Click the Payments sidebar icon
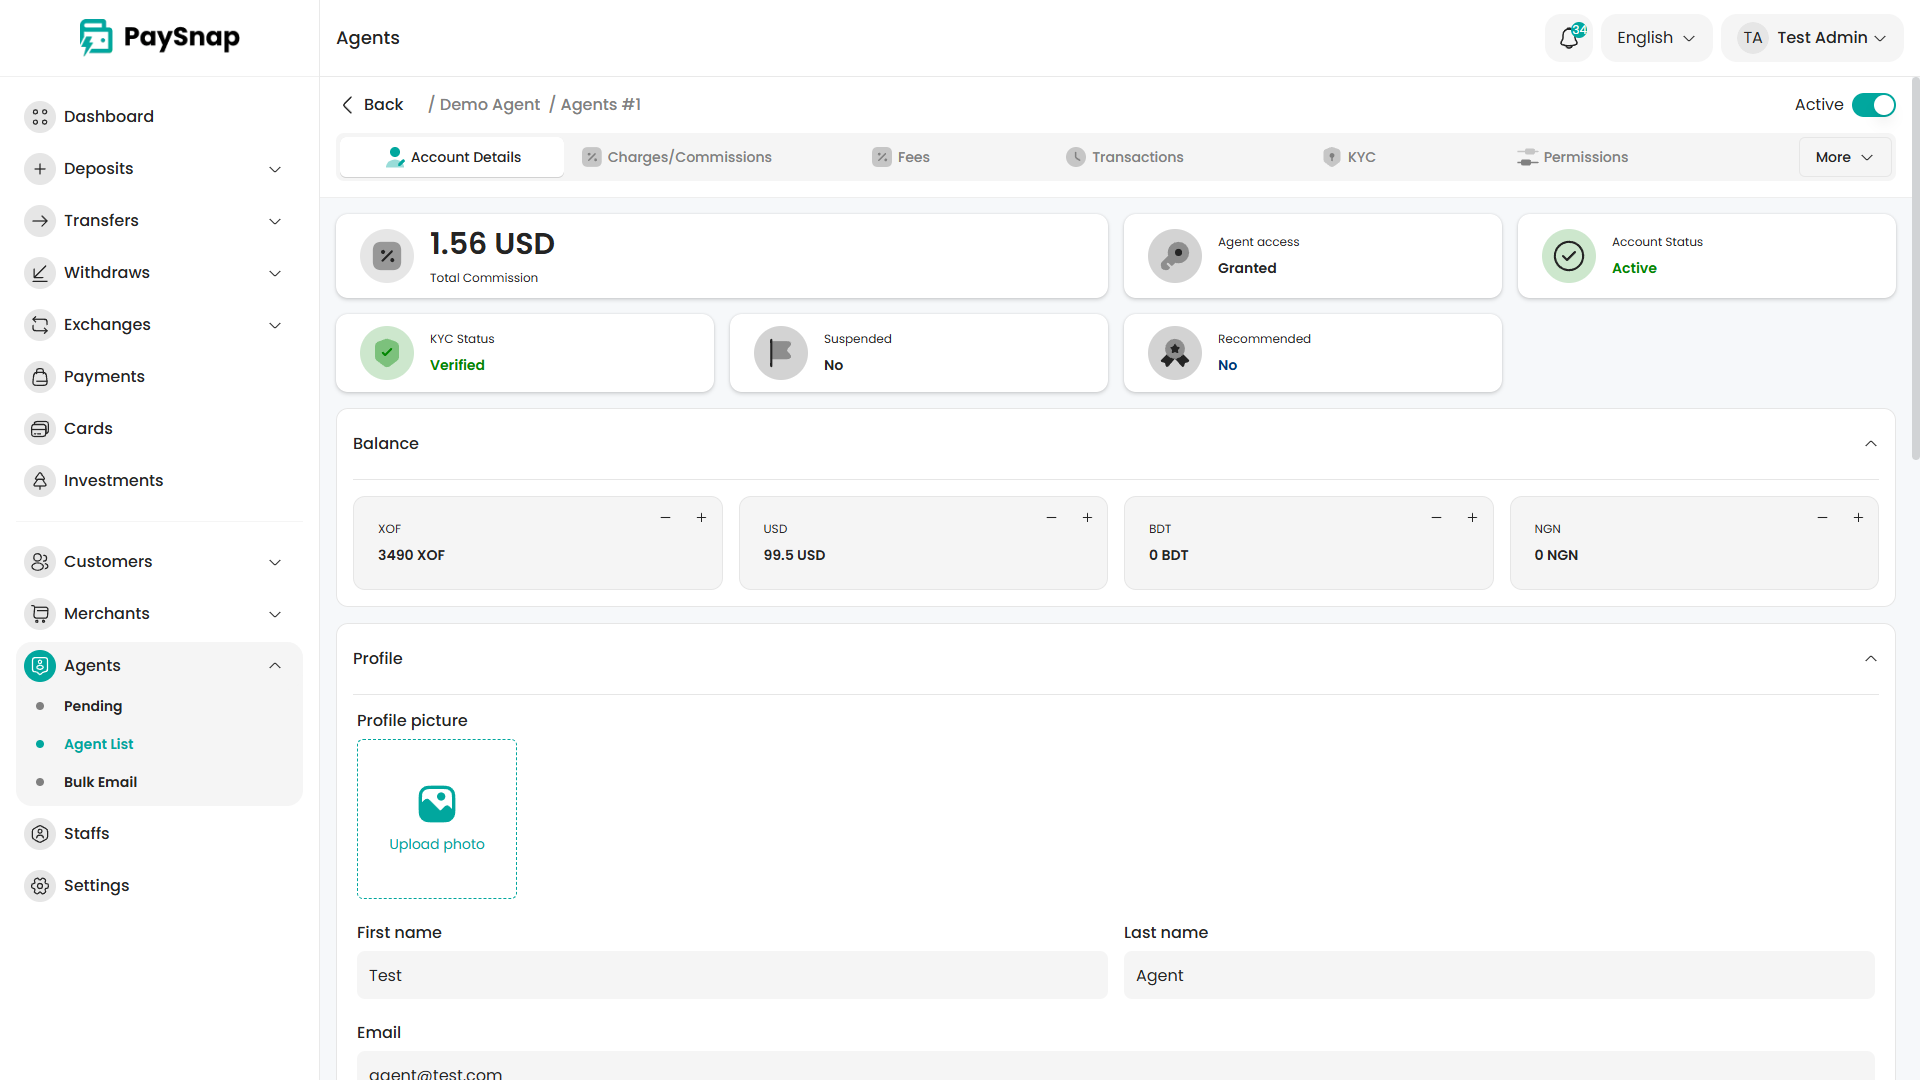The width and height of the screenshot is (1920, 1080). pyautogui.click(x=40, y=377)
